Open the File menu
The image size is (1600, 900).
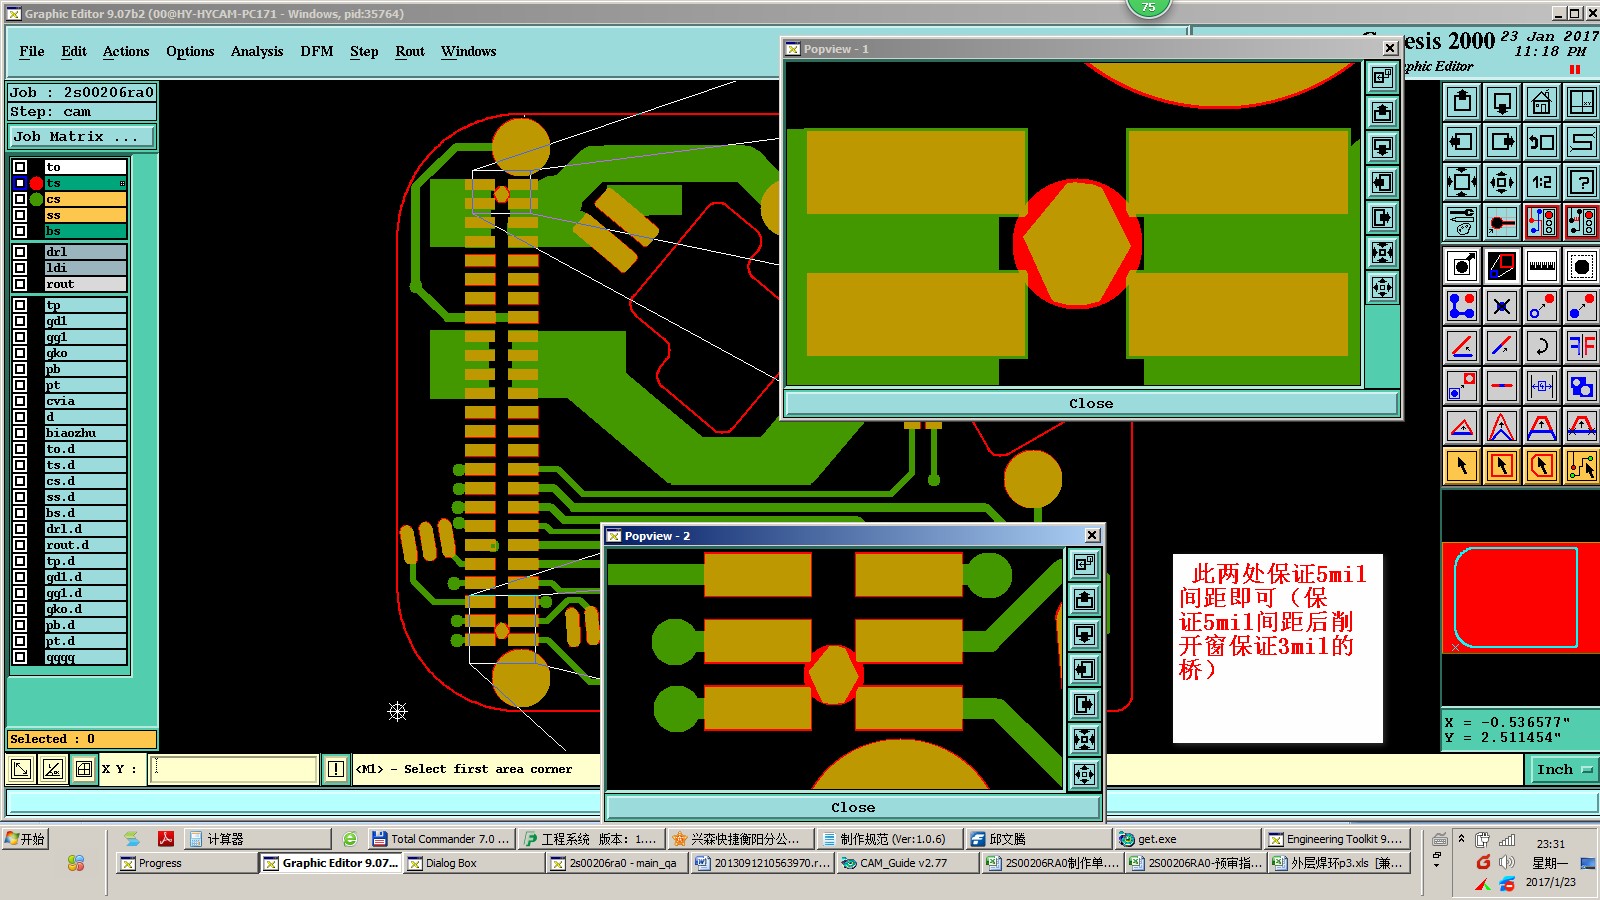point(32,51)
